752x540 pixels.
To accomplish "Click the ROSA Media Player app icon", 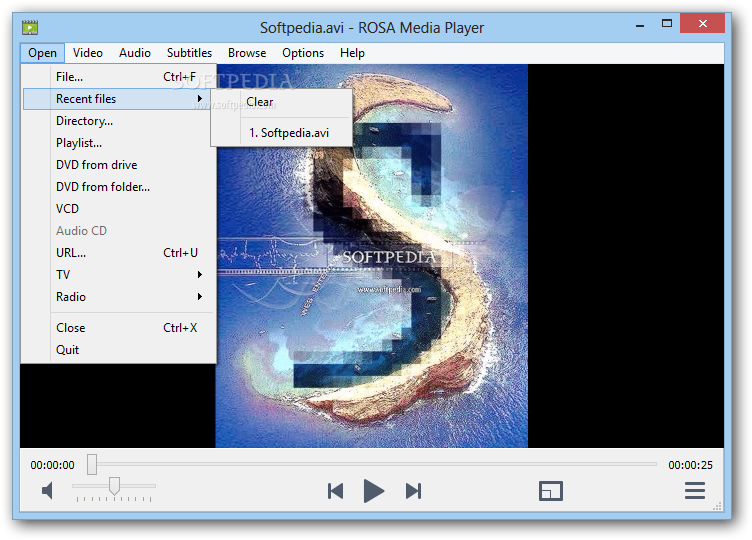I will click(x=30, y=27).
